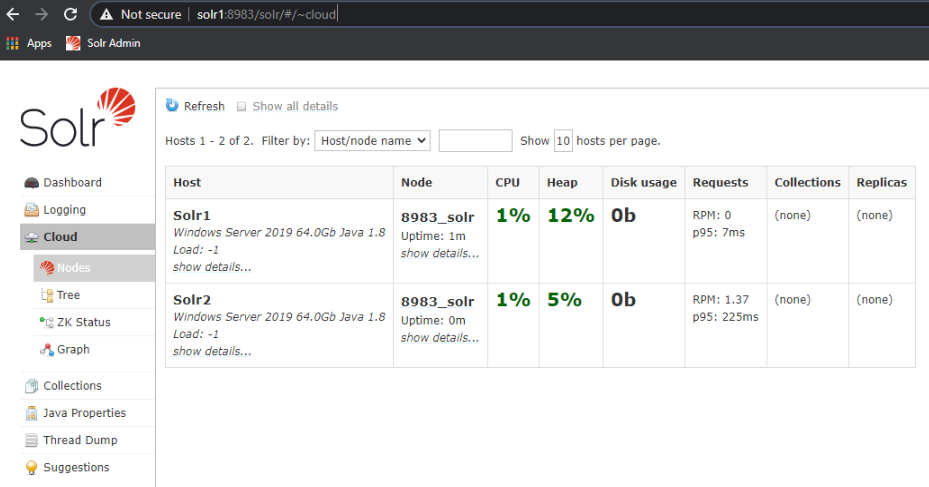Open the Graph view icon
Screen dimensions: 929x487
click(x=46, y=350)
